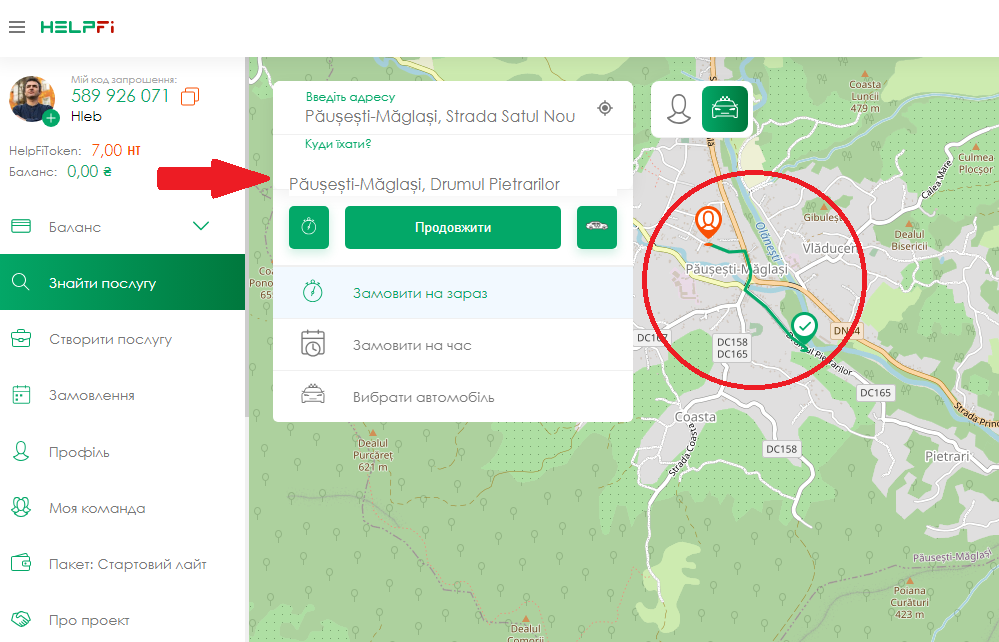
Task: Open the Створити послугу menu item
Action: coord(110,339)
